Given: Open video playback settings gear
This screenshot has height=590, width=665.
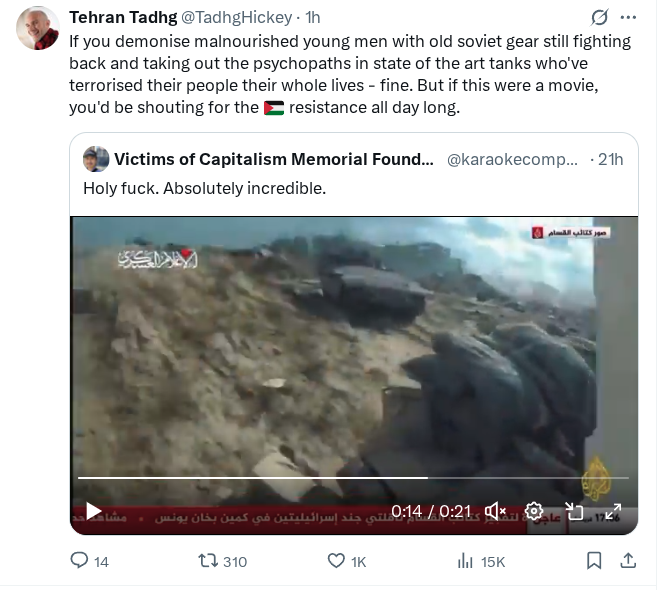Looking at the screenshot, I should [x=534, y=511].
